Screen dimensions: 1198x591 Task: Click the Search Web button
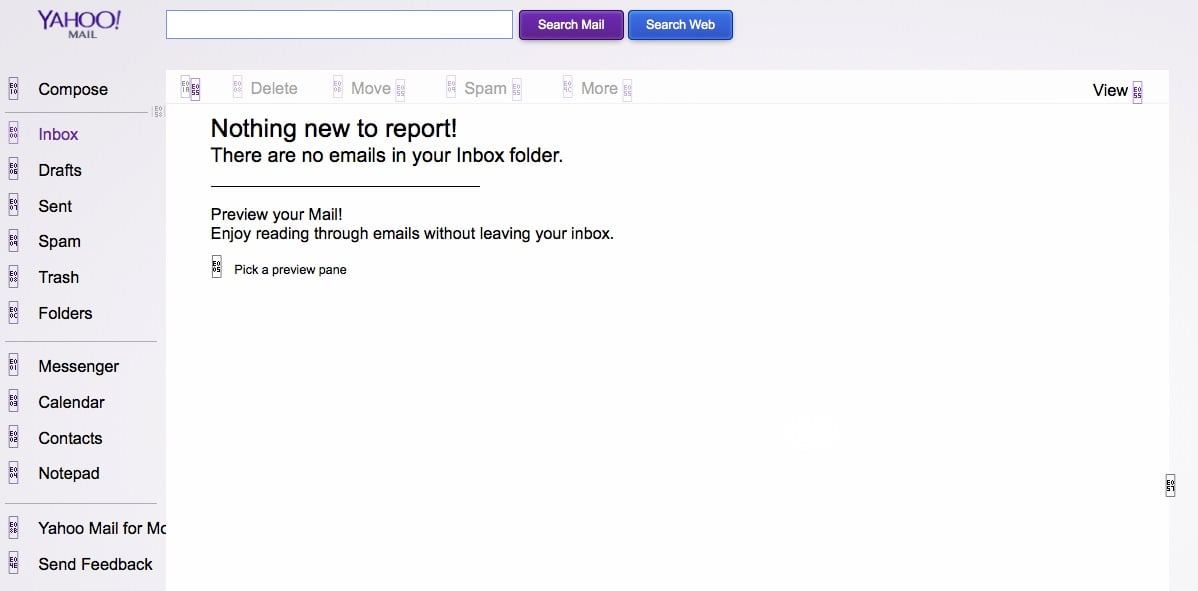(680, 24)
